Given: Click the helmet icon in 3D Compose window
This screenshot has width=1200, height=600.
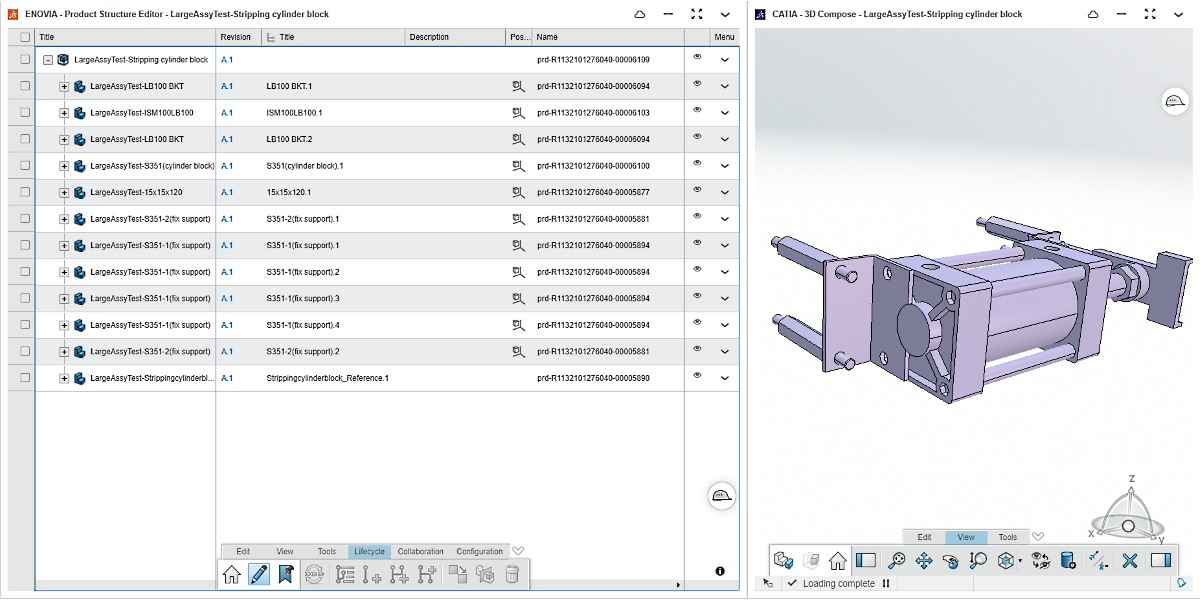Looking at the screenshot, I should click(x=1175, y=101).
